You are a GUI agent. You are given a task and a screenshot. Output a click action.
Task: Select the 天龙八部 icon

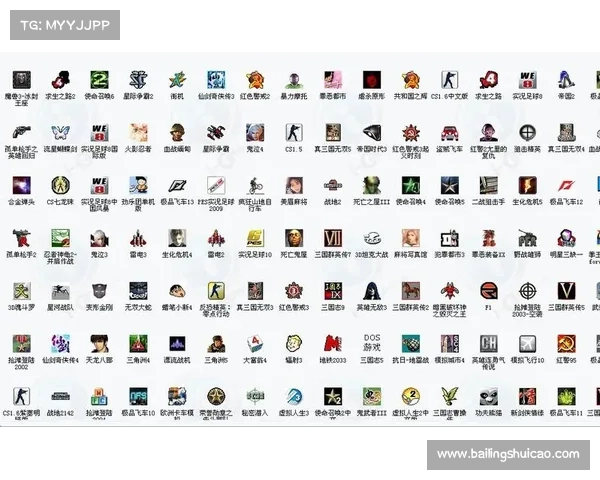pos(99,344)
